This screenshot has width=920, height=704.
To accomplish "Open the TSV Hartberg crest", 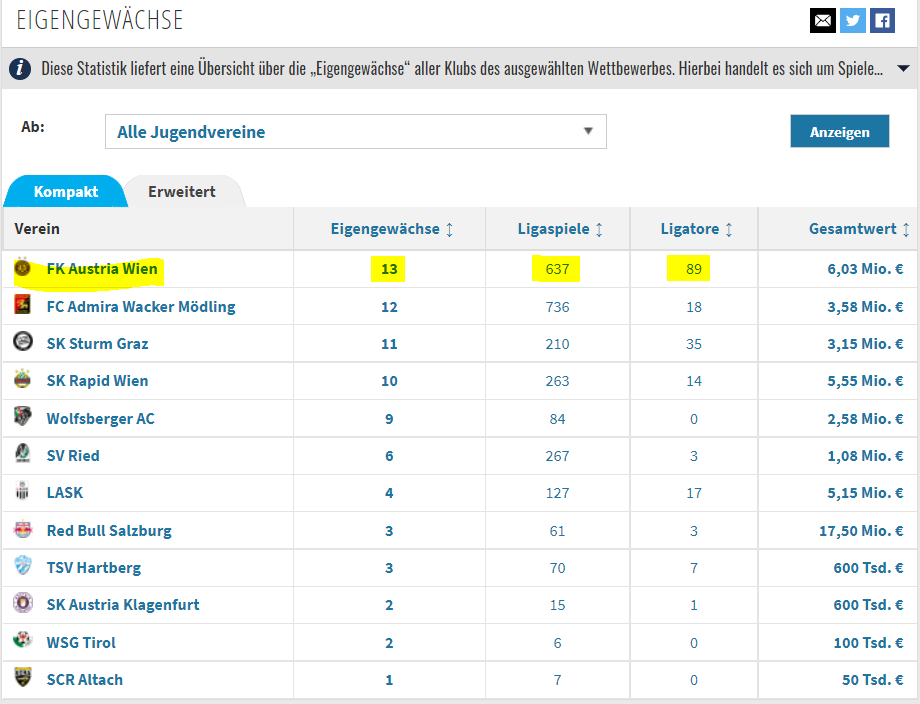I will click(x=22, y=566).
